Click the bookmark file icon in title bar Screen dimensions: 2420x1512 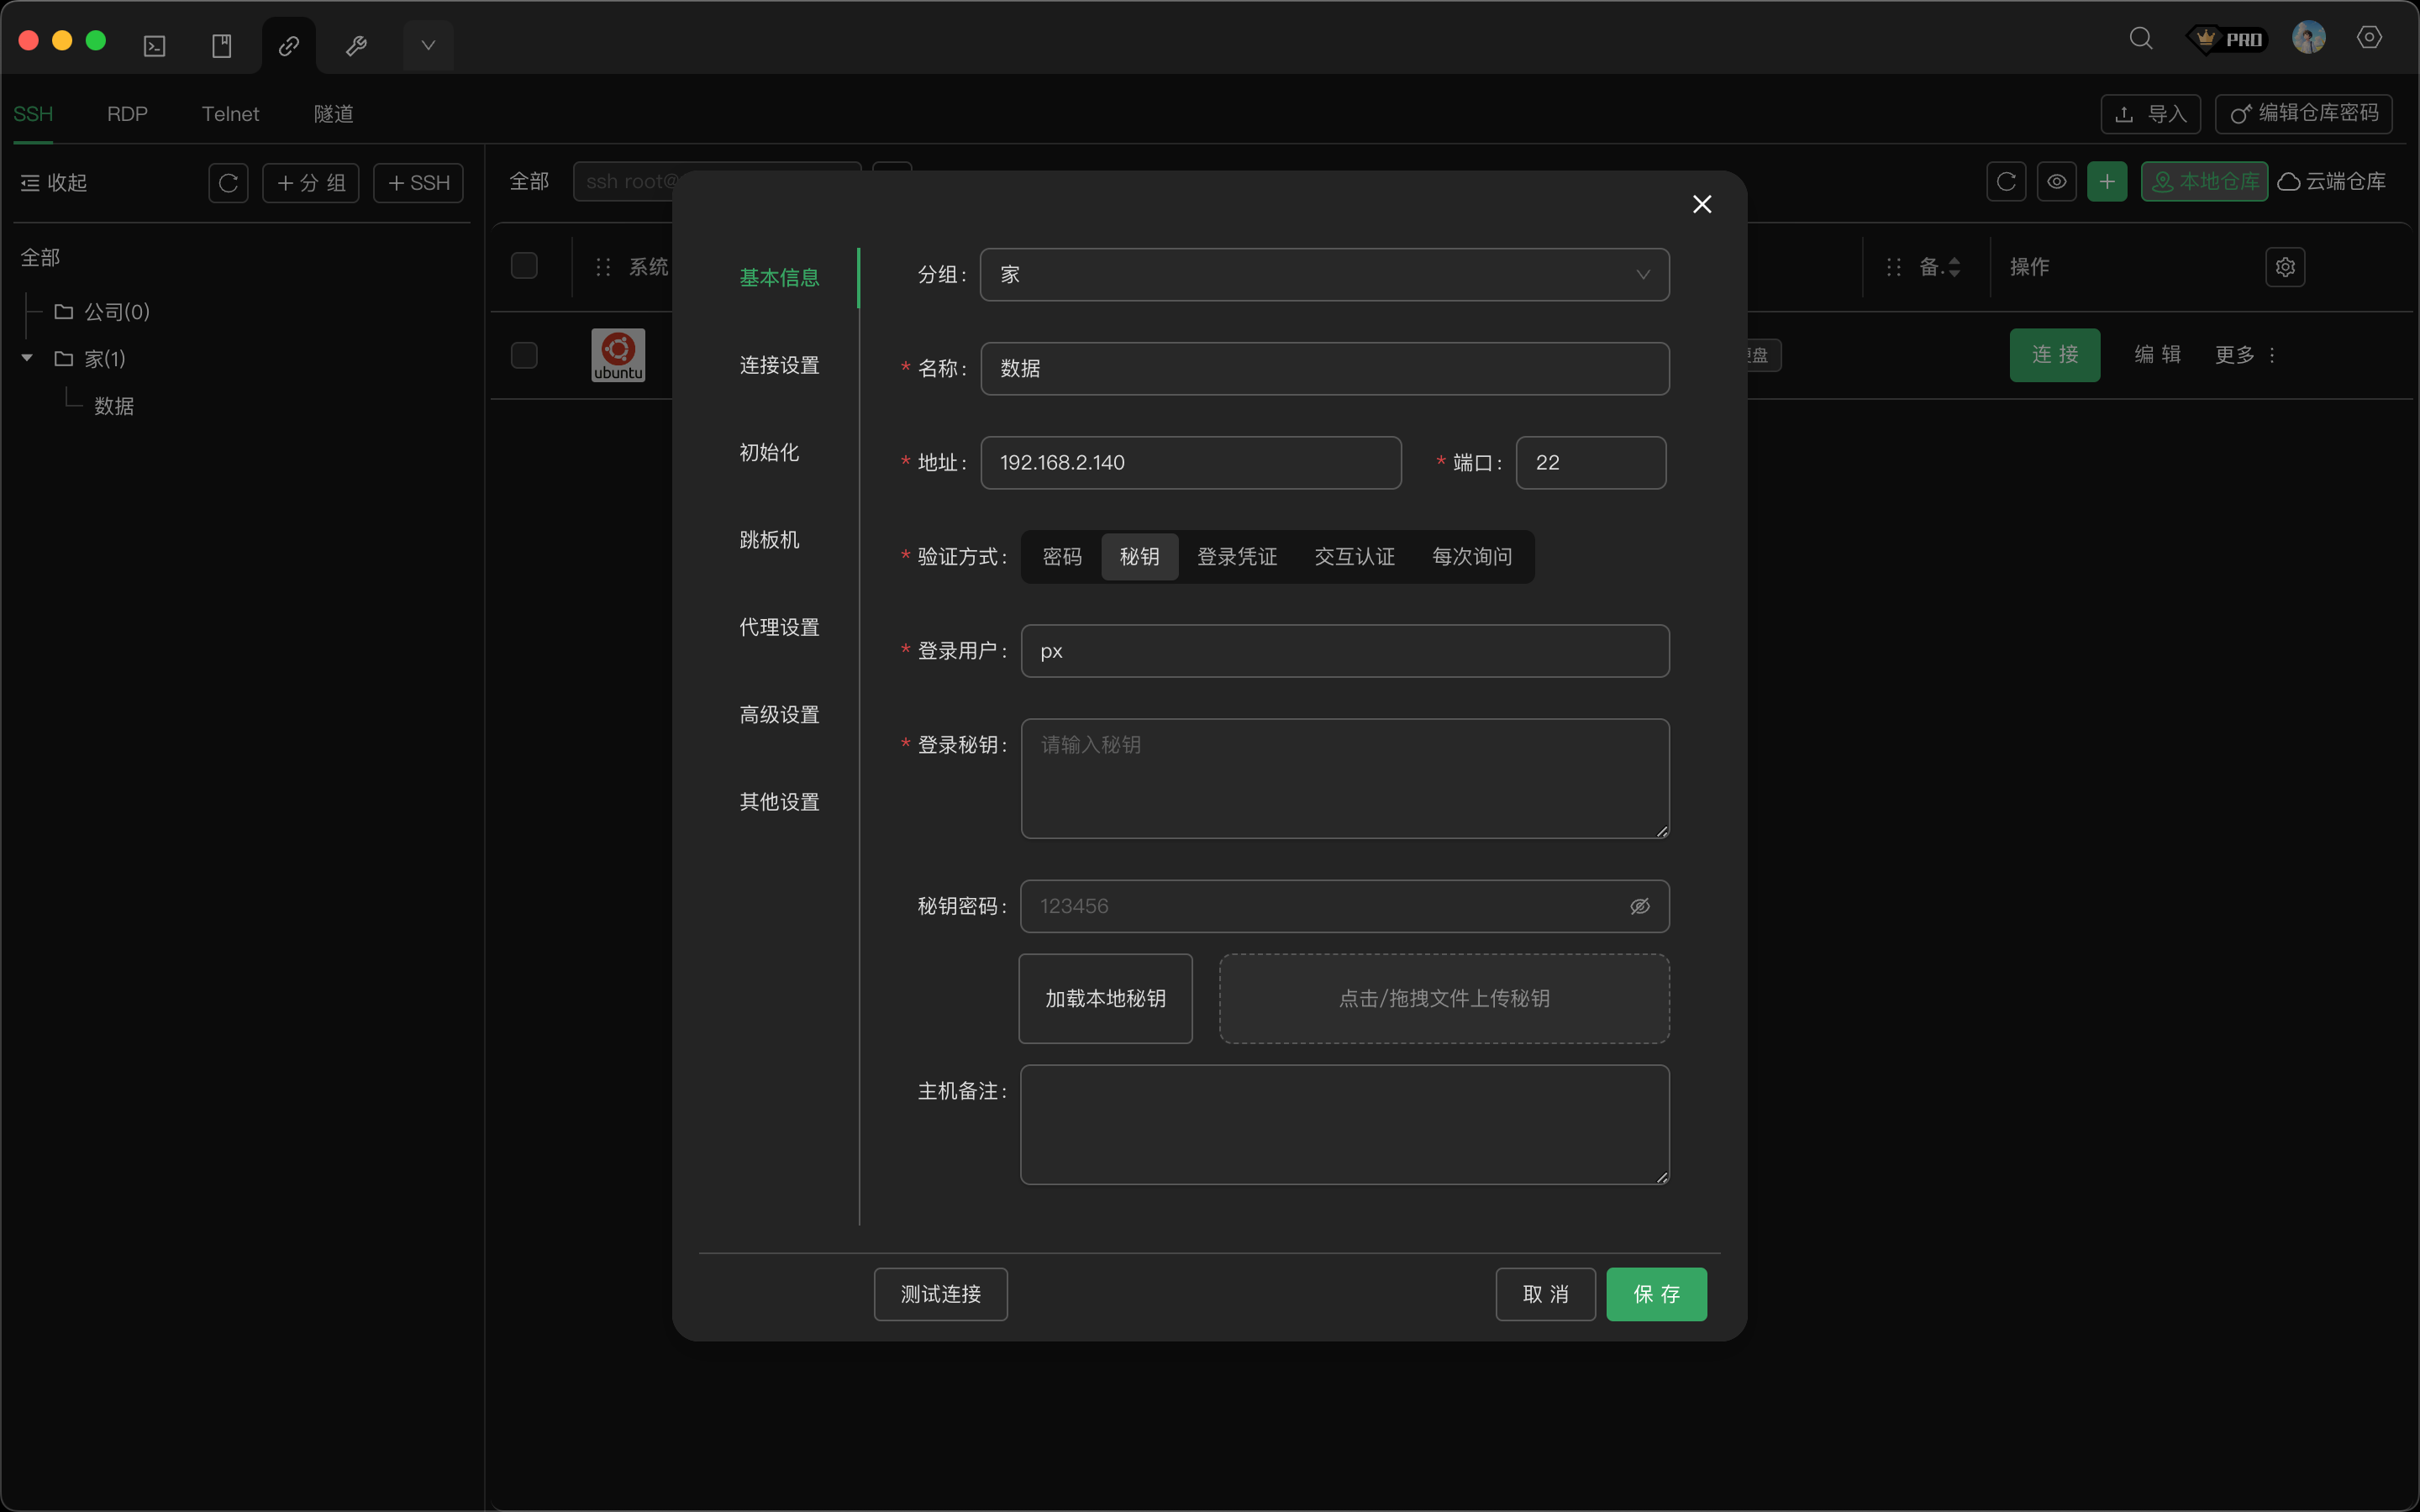(x=222, y=46)
